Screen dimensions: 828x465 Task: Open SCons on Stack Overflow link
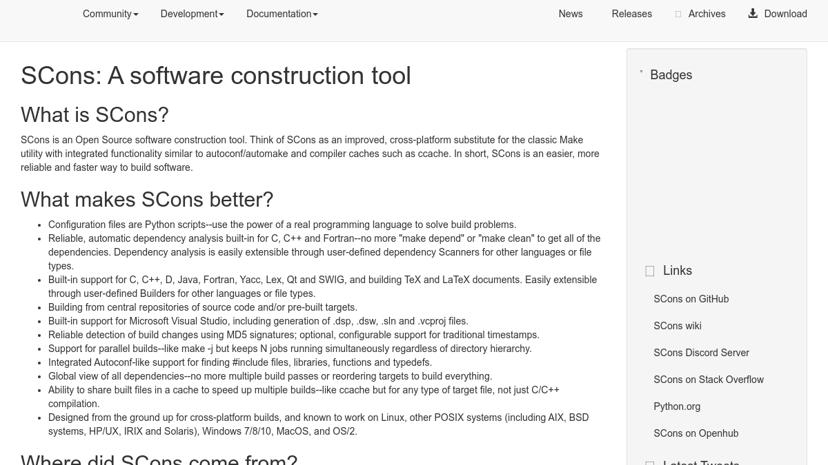[x=708, y=379]
